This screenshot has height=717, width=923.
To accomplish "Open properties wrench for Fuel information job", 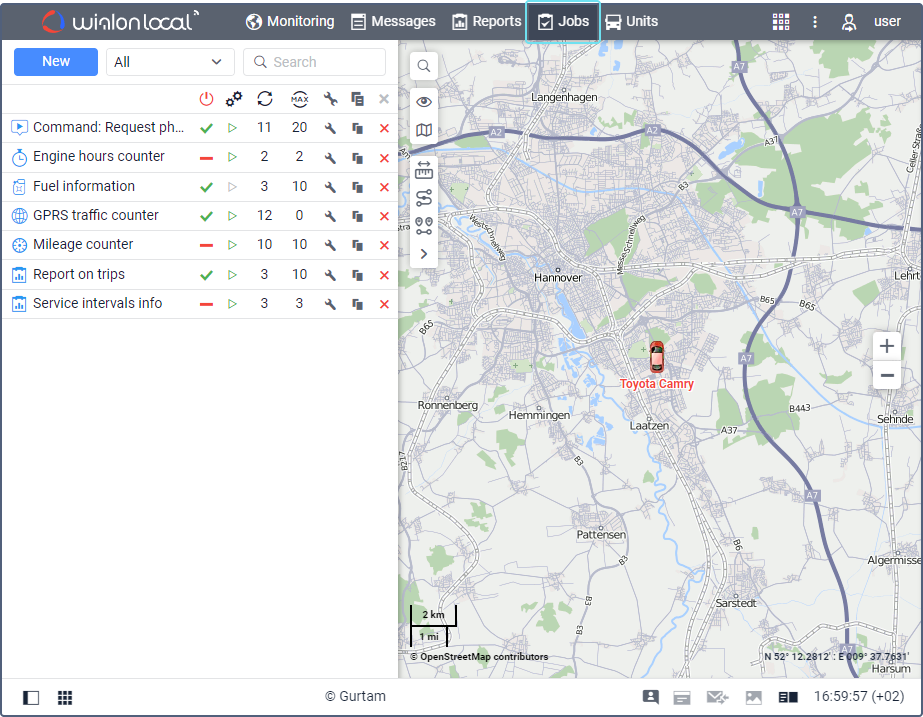I will click(330, 187).
